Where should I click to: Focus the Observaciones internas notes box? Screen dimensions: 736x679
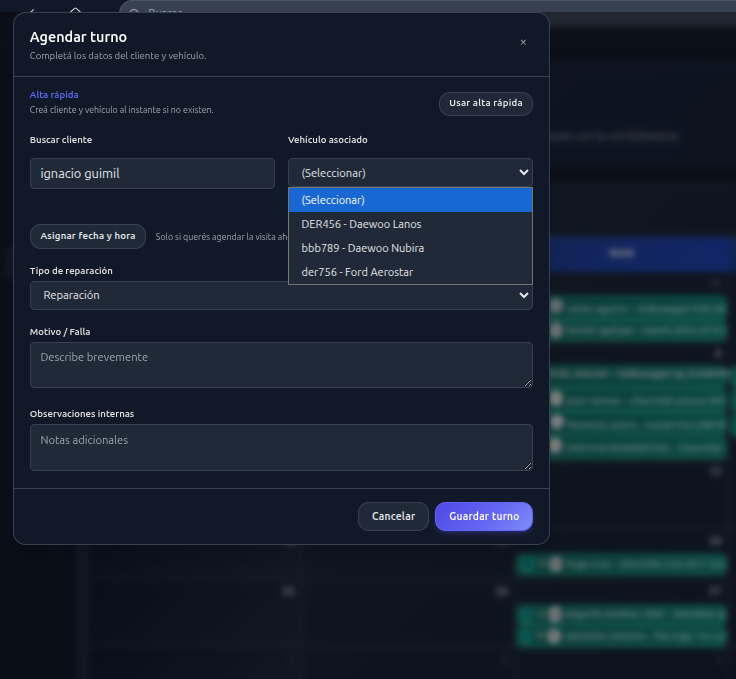pyautogui.click(x=280, y=447)
